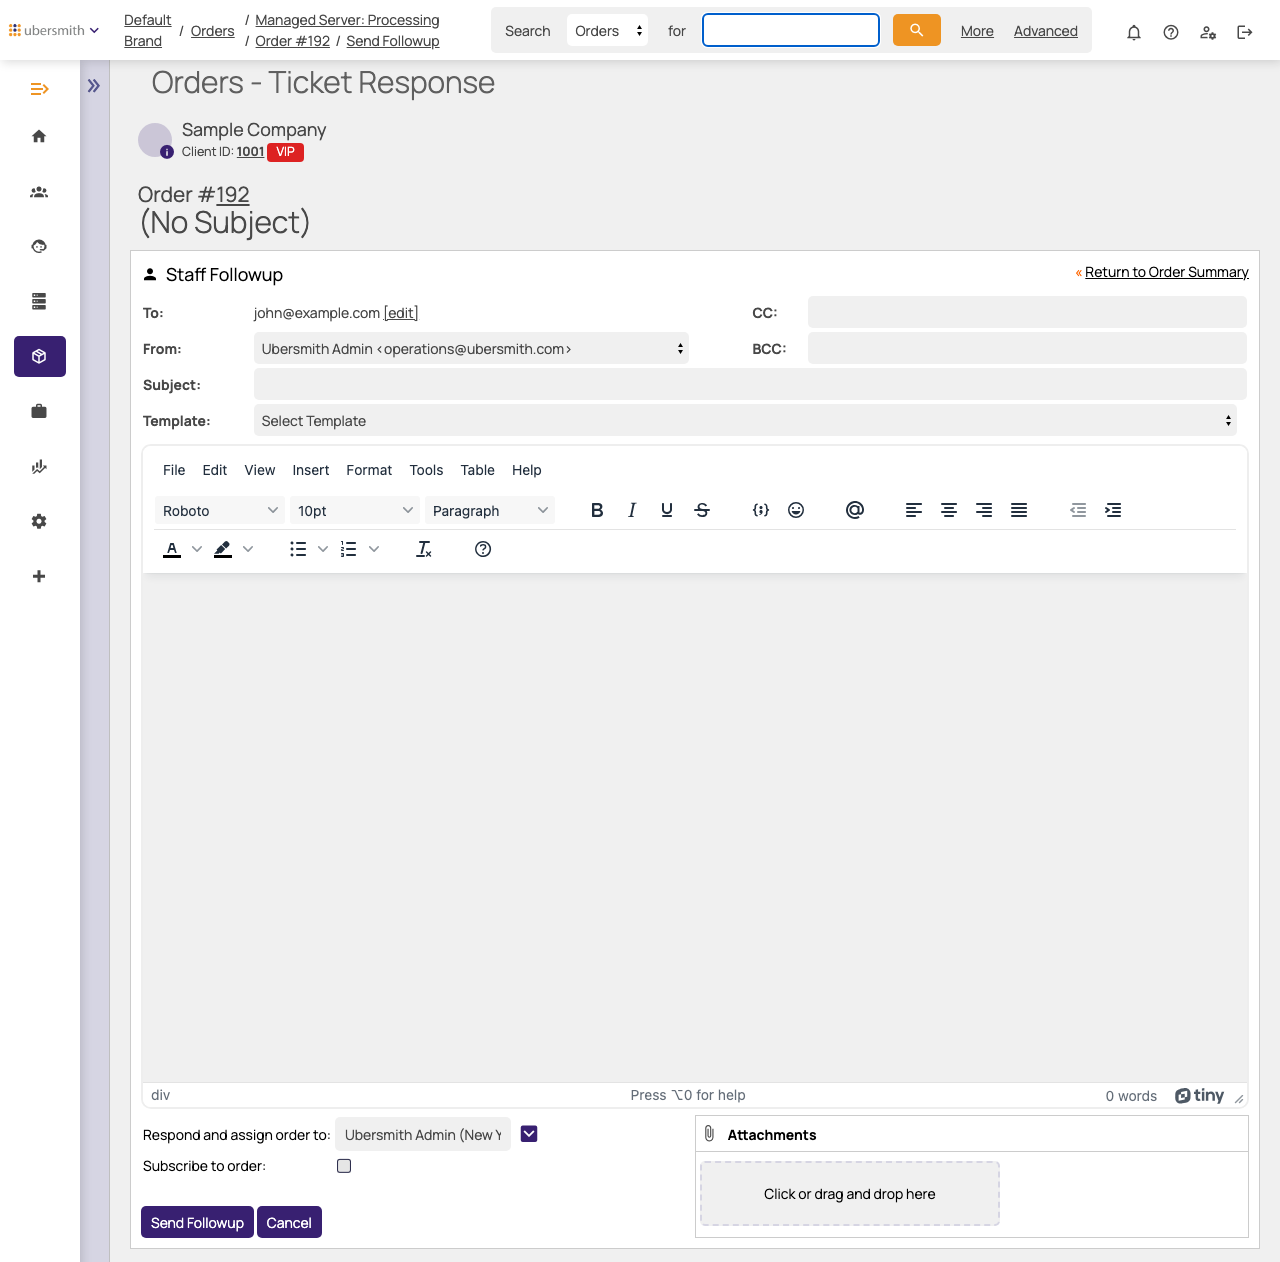This screenshot has width=1280, height=1262.
Task: Click Send Followup button
Action: coord(197,1222)
